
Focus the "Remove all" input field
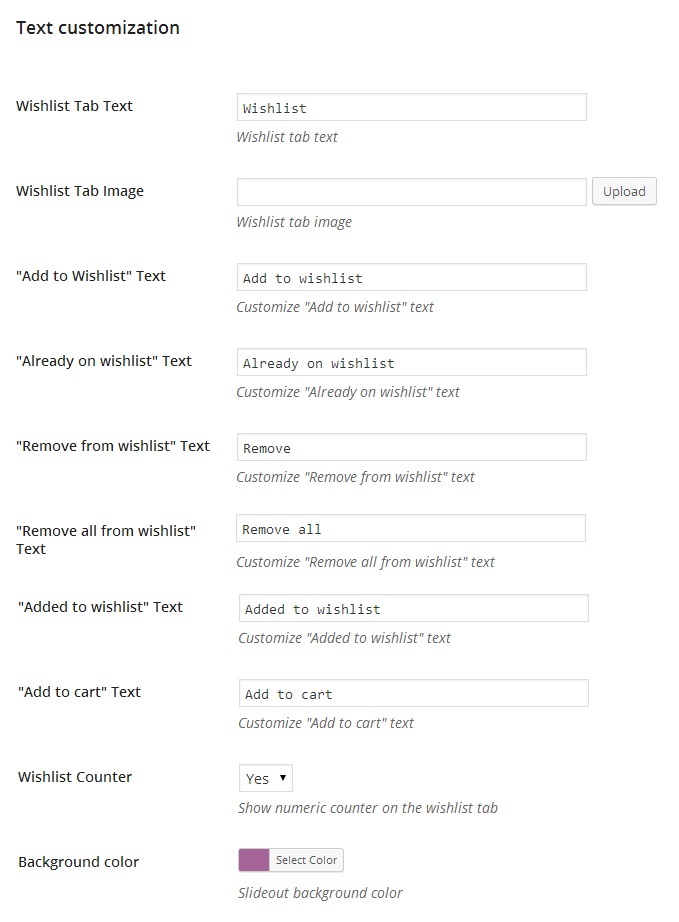[x=411, y=529]
